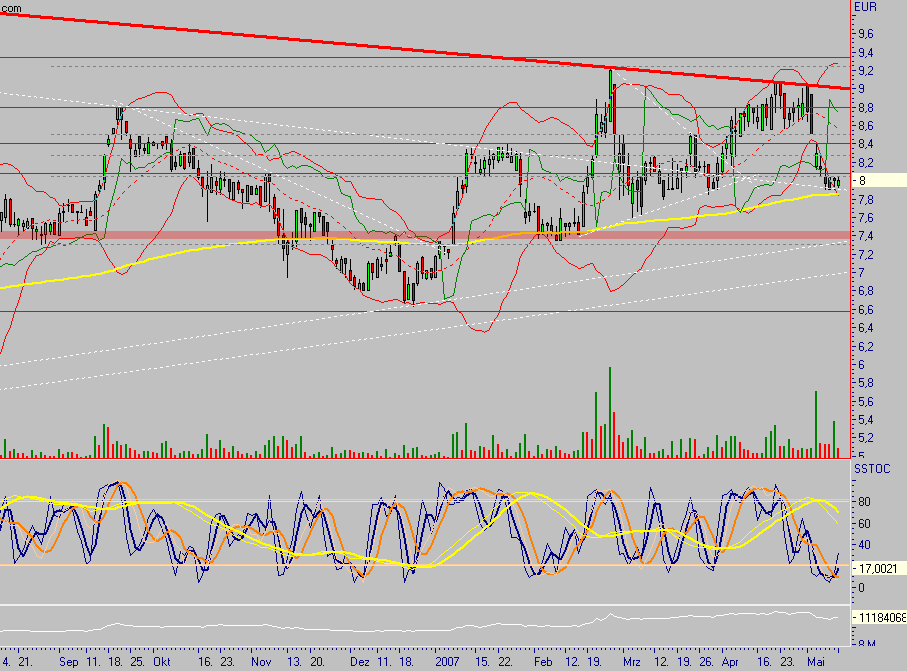
Task: Click the 9,6 price axis label
Action: 866,34
